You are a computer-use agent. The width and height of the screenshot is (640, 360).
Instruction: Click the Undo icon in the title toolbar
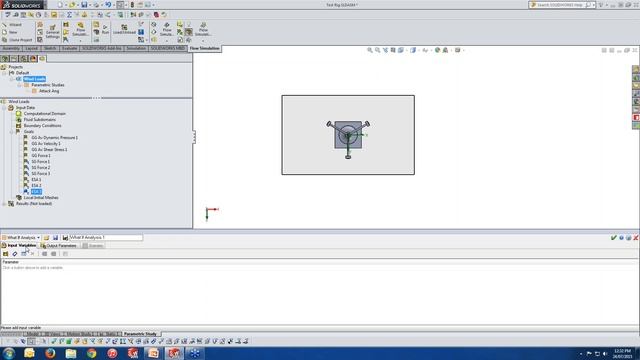click(108, 5)
